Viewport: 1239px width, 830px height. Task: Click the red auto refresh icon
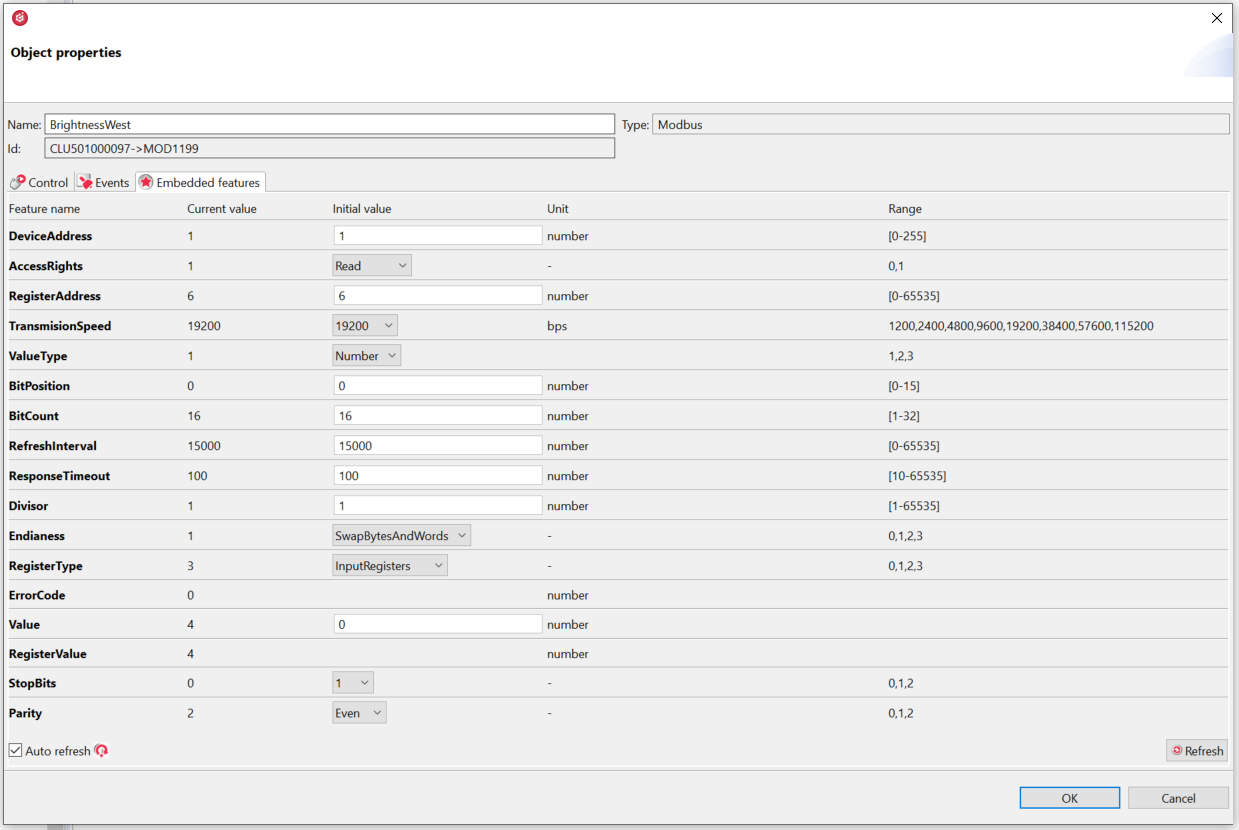101,750
